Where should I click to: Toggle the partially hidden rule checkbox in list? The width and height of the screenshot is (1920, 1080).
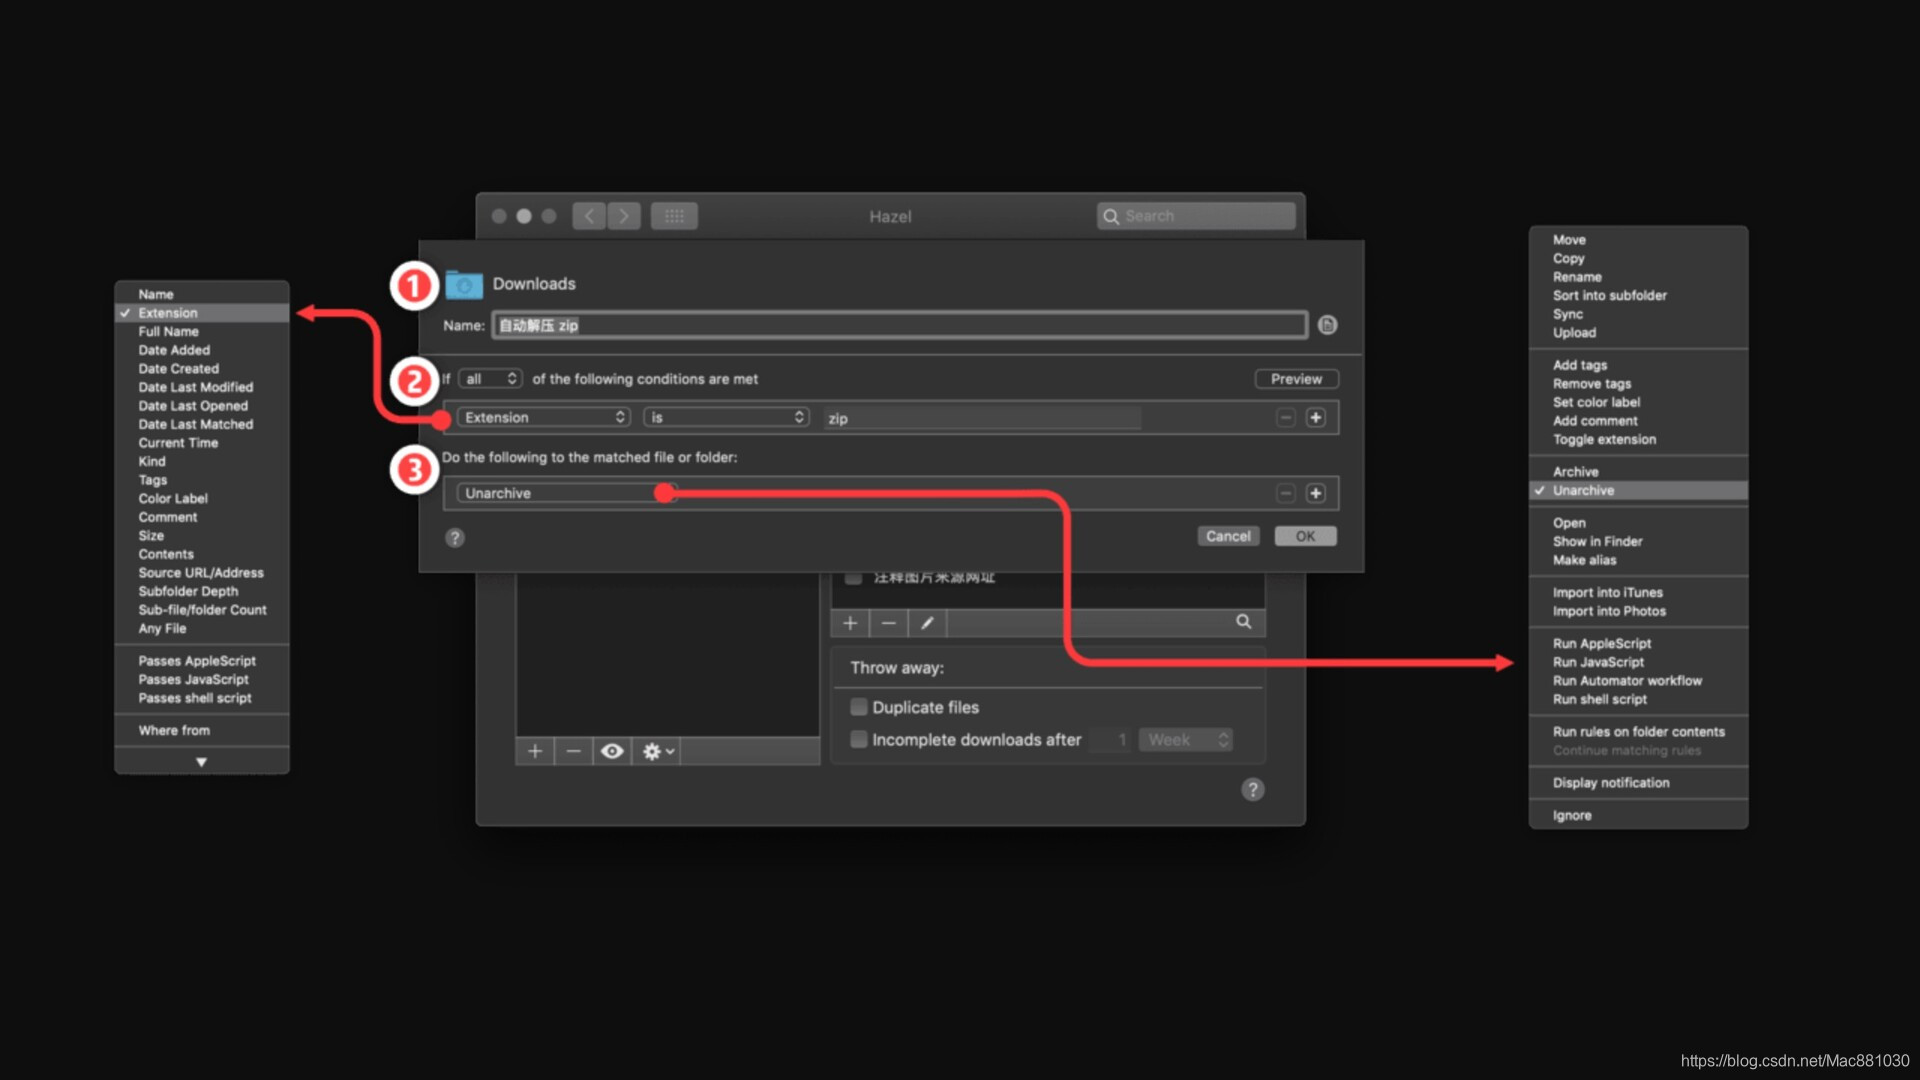tap(853, 577)
